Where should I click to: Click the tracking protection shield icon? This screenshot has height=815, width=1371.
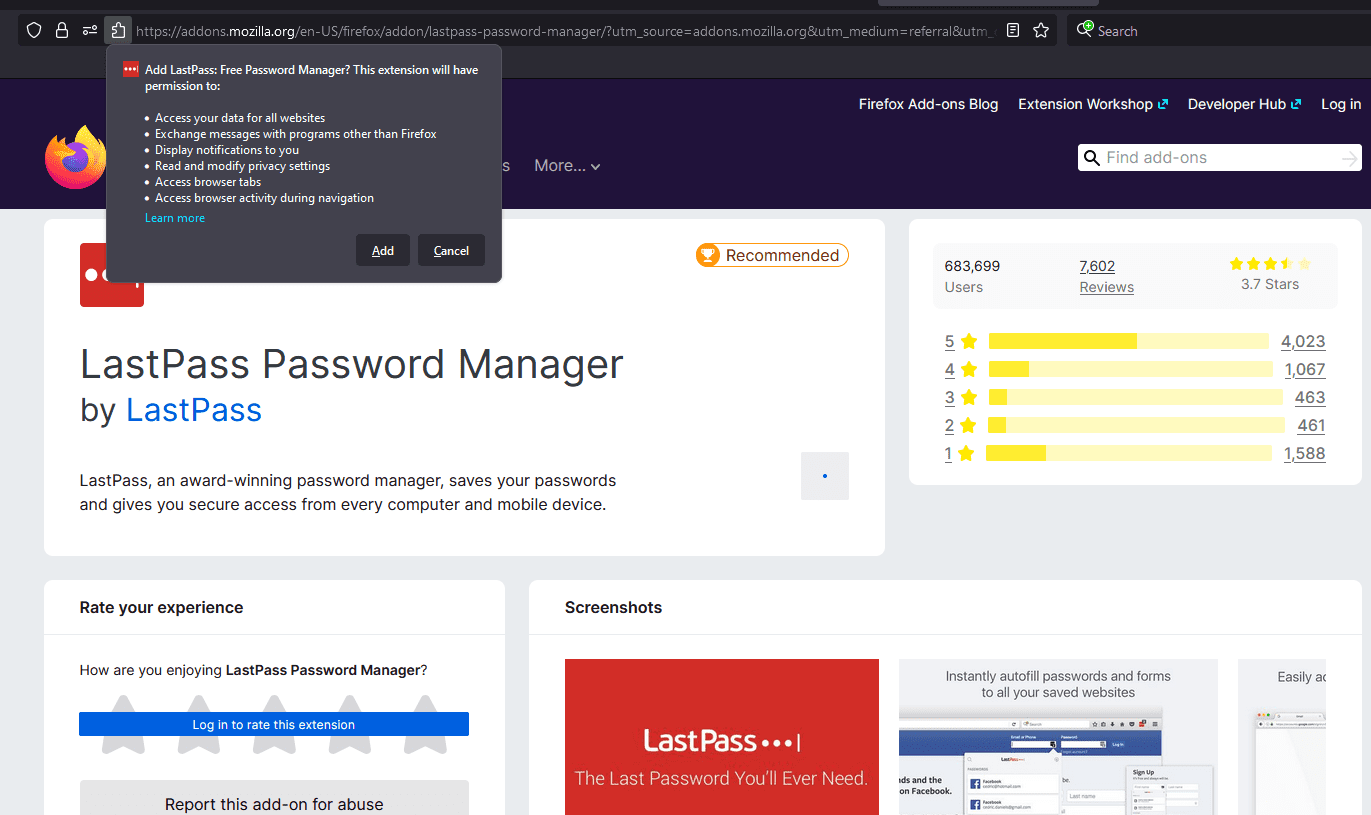coord(34,31)
